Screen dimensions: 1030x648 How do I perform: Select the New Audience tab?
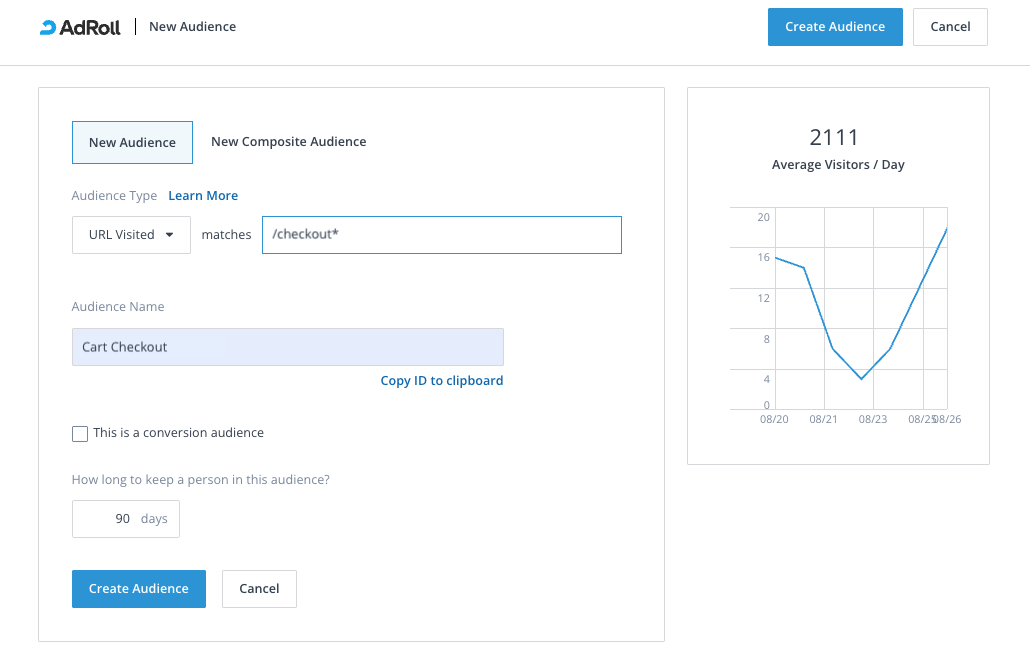click(132, 142)
